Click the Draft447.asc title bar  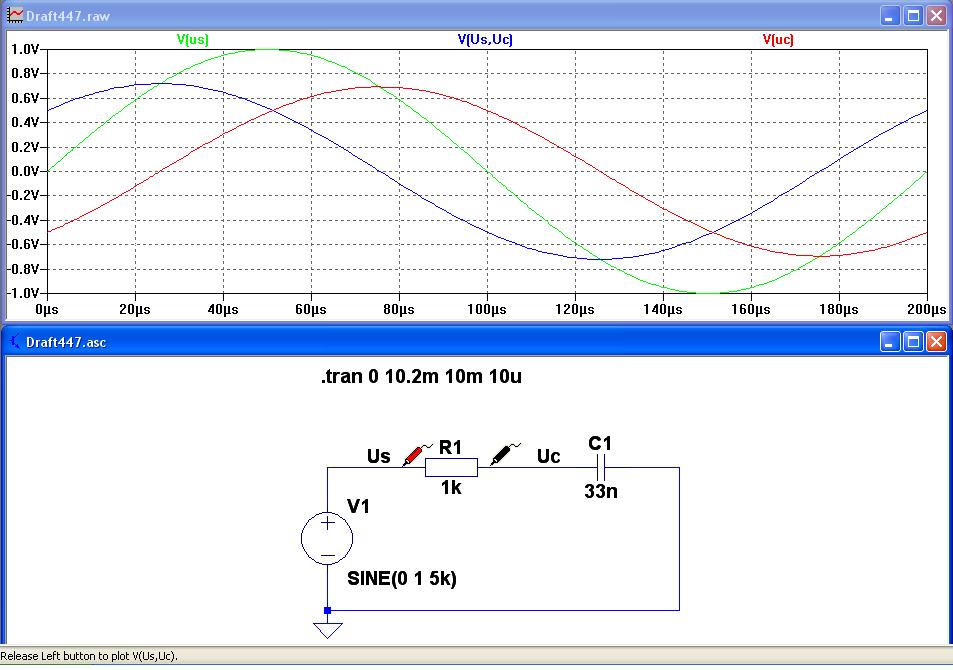[x=476, y=342]
